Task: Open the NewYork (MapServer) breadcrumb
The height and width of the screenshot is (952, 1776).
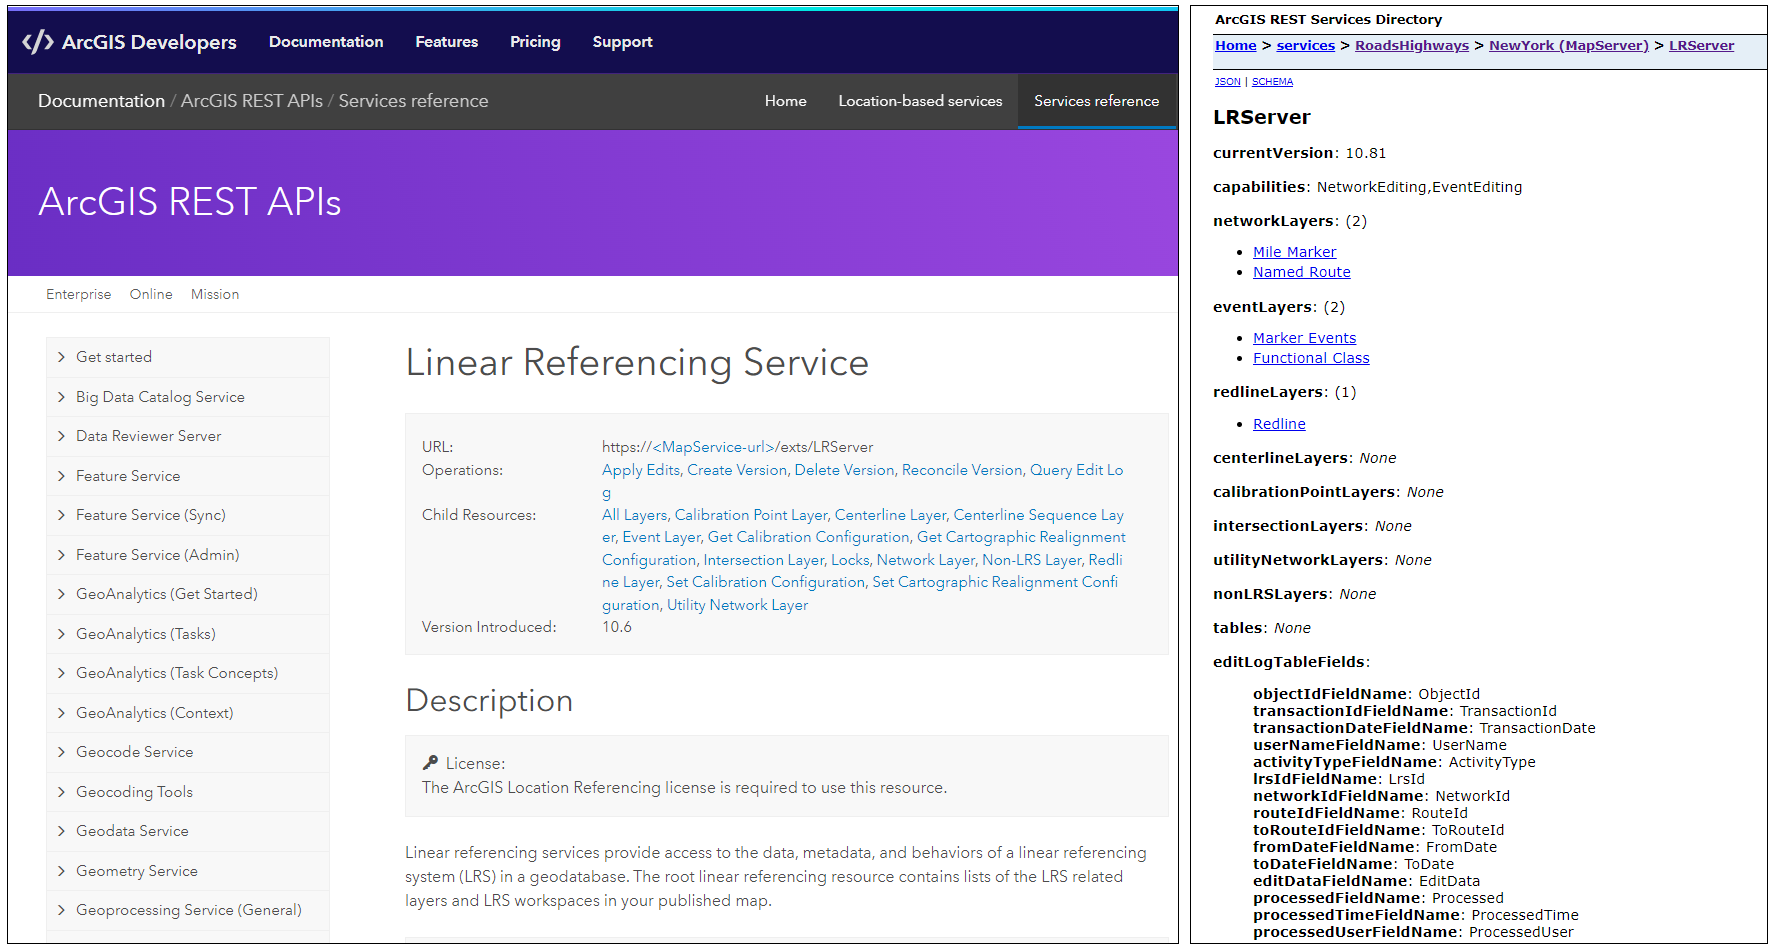Action: coord(1568,45)
